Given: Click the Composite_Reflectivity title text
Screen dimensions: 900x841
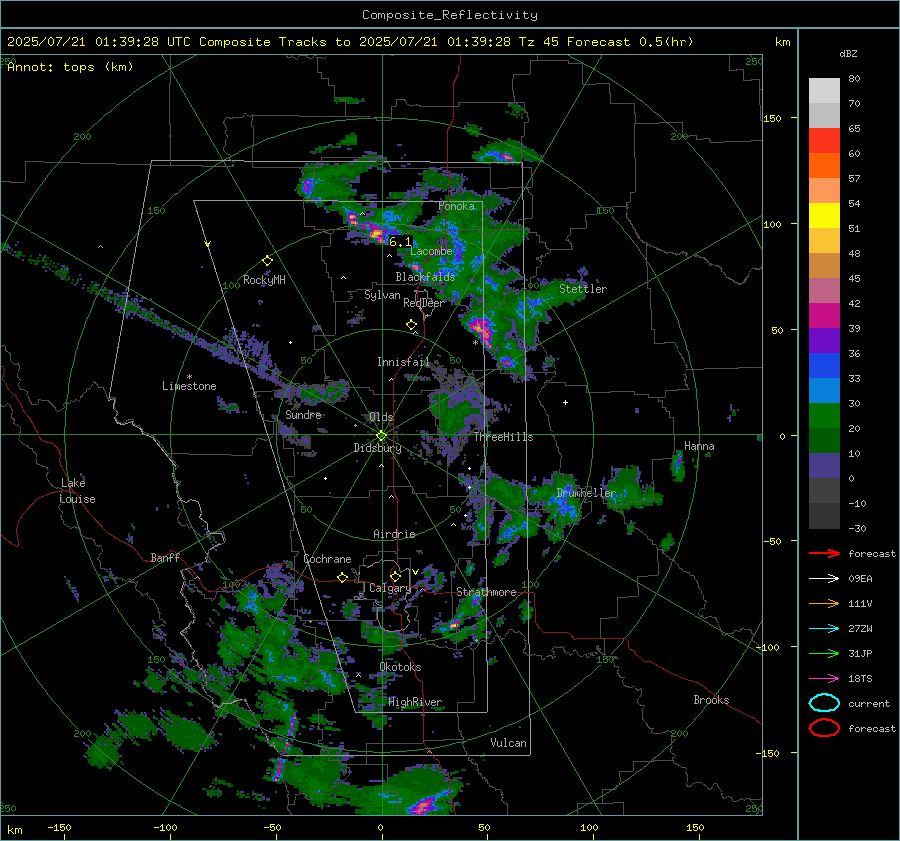Looking at the screenshot, I should coord(450,15).
